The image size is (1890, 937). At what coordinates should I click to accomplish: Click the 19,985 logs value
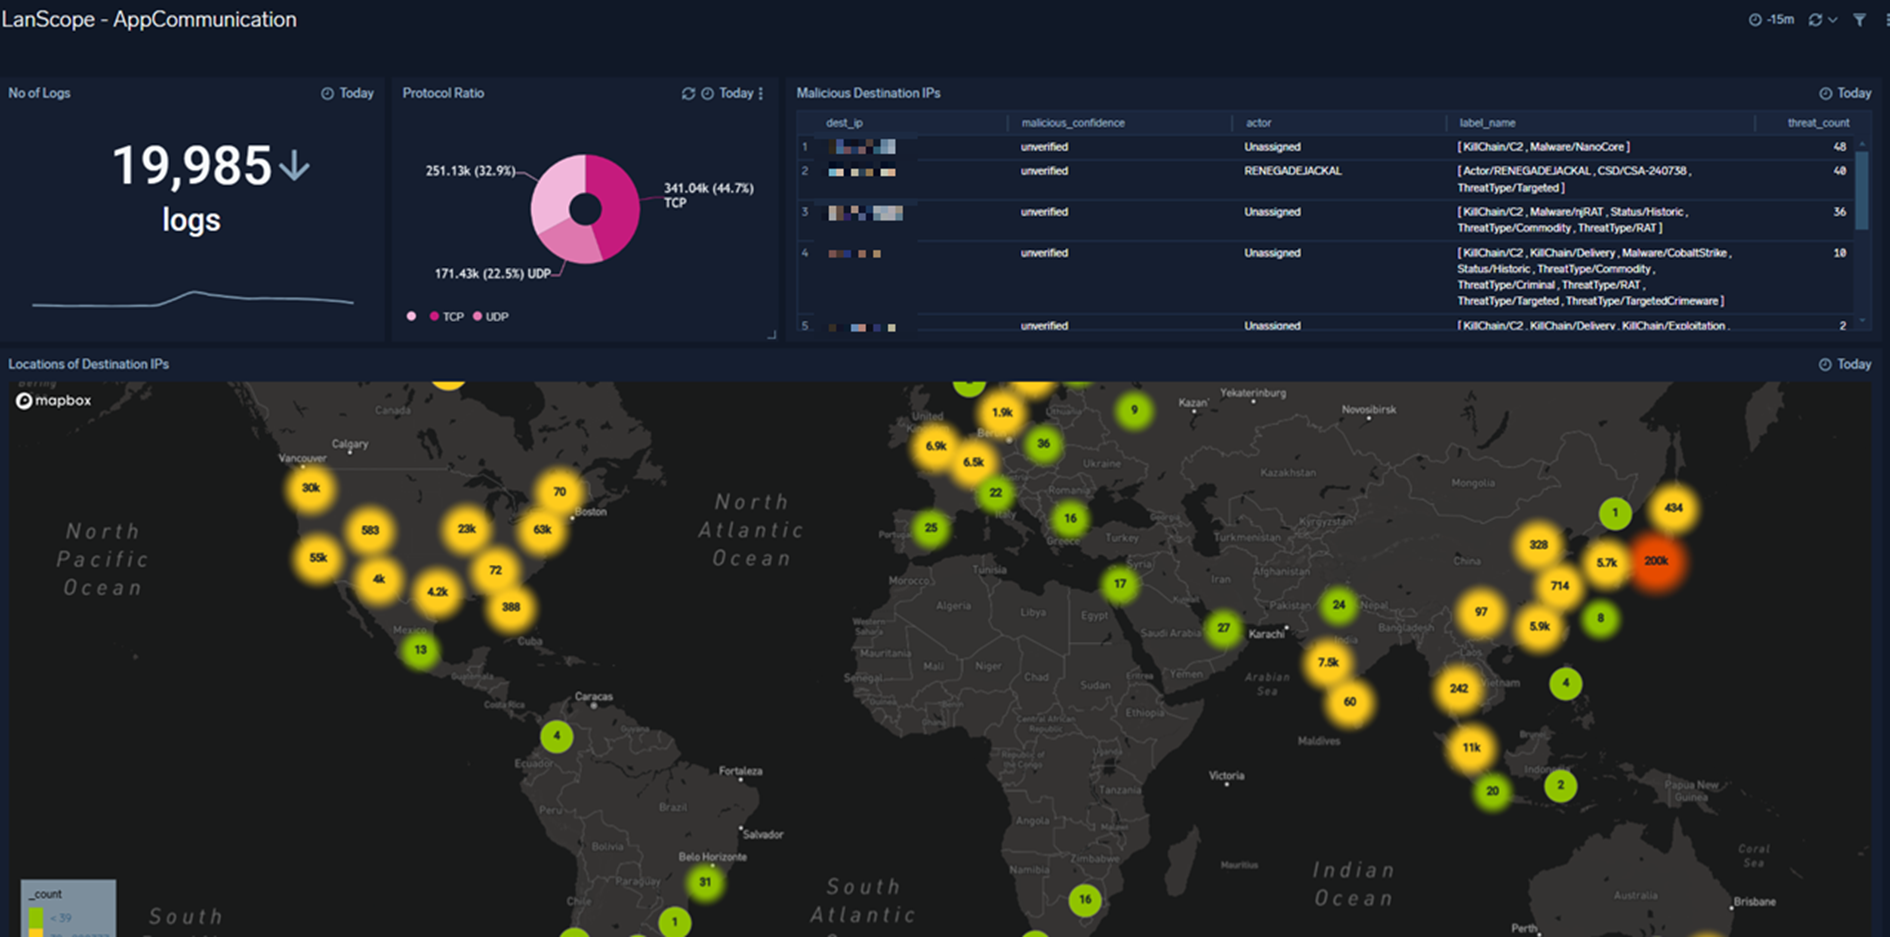click(191, 166)
